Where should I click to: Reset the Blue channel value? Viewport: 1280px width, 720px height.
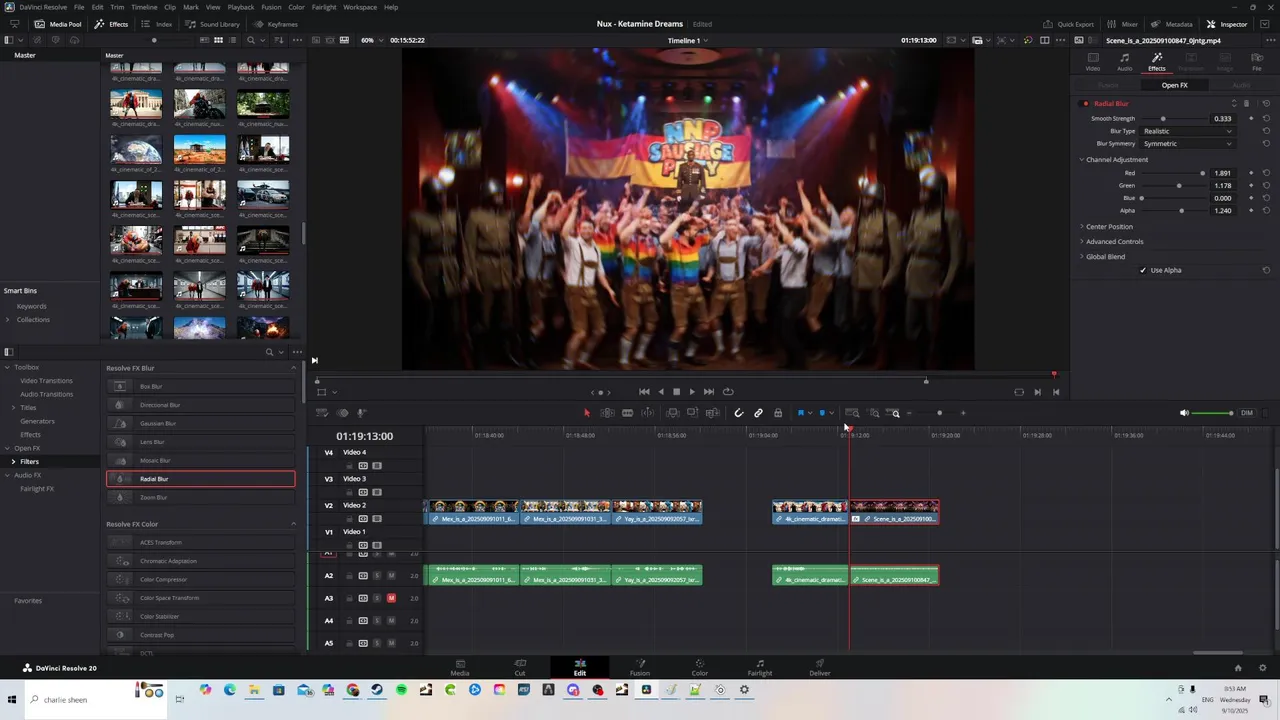click(x=1266, y=198)
